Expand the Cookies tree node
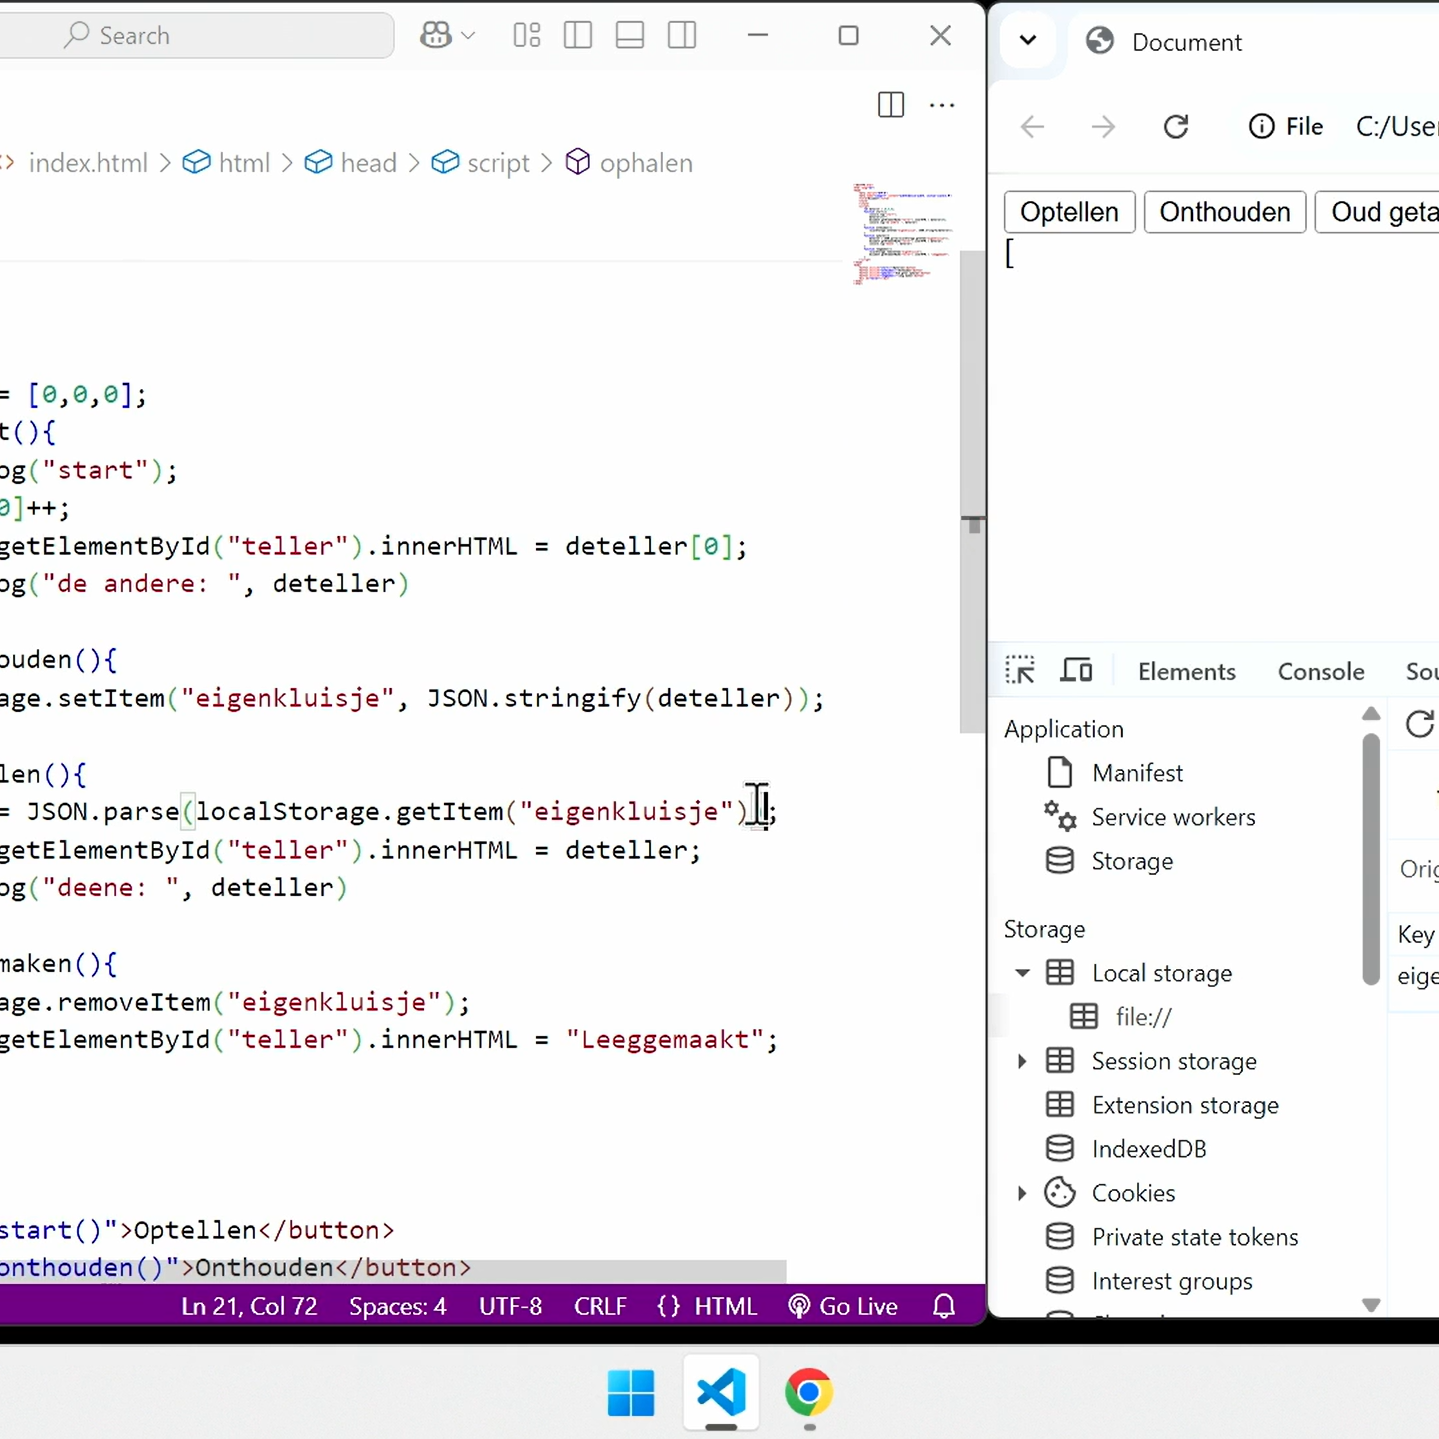The height and width of the screenshot is (1439, 1439). point(1022,1193)
